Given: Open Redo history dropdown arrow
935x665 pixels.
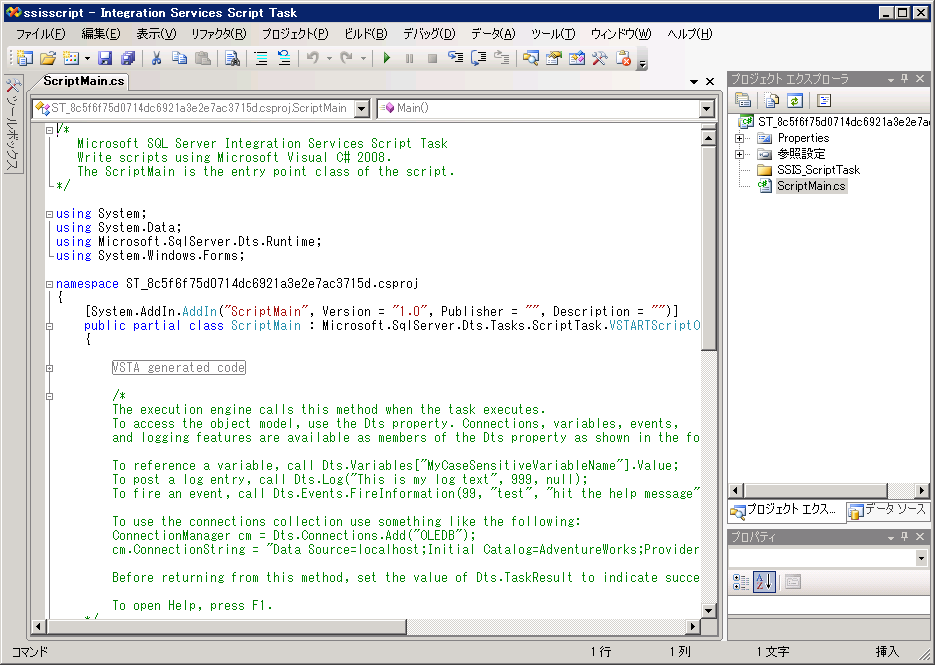Looking at the screenshot, I should pyautogui.click(x=363, y=58).
